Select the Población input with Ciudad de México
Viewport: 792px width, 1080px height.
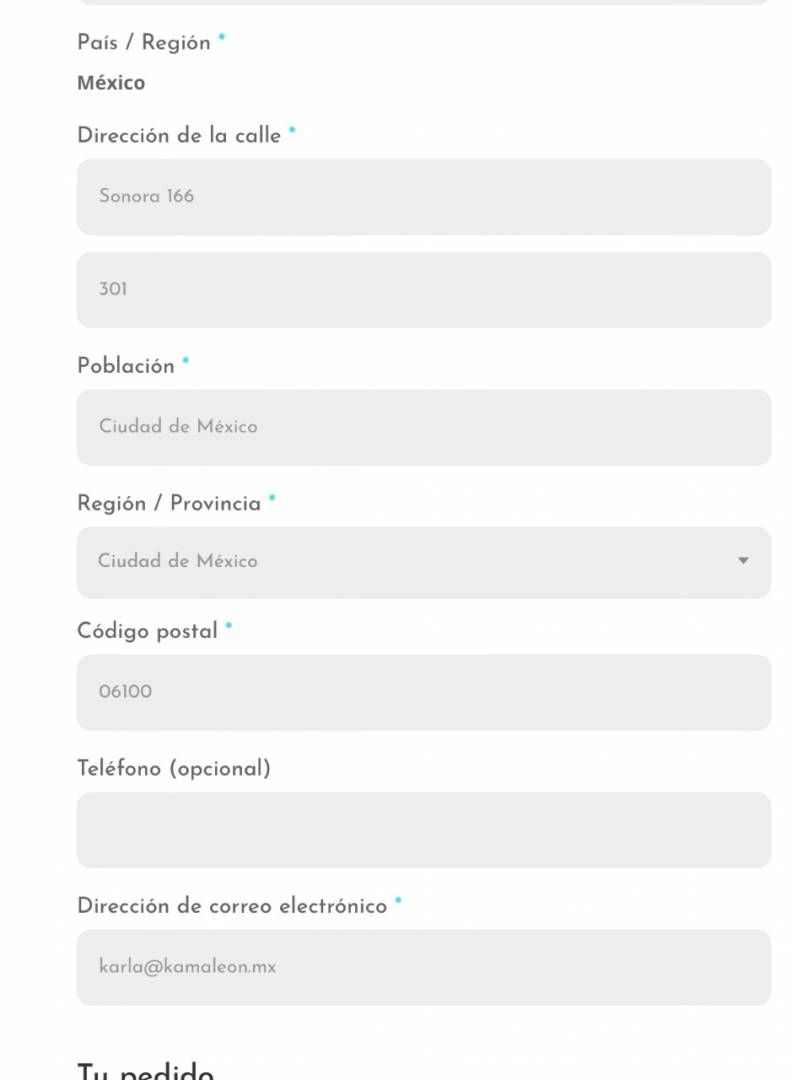point(424,428)
